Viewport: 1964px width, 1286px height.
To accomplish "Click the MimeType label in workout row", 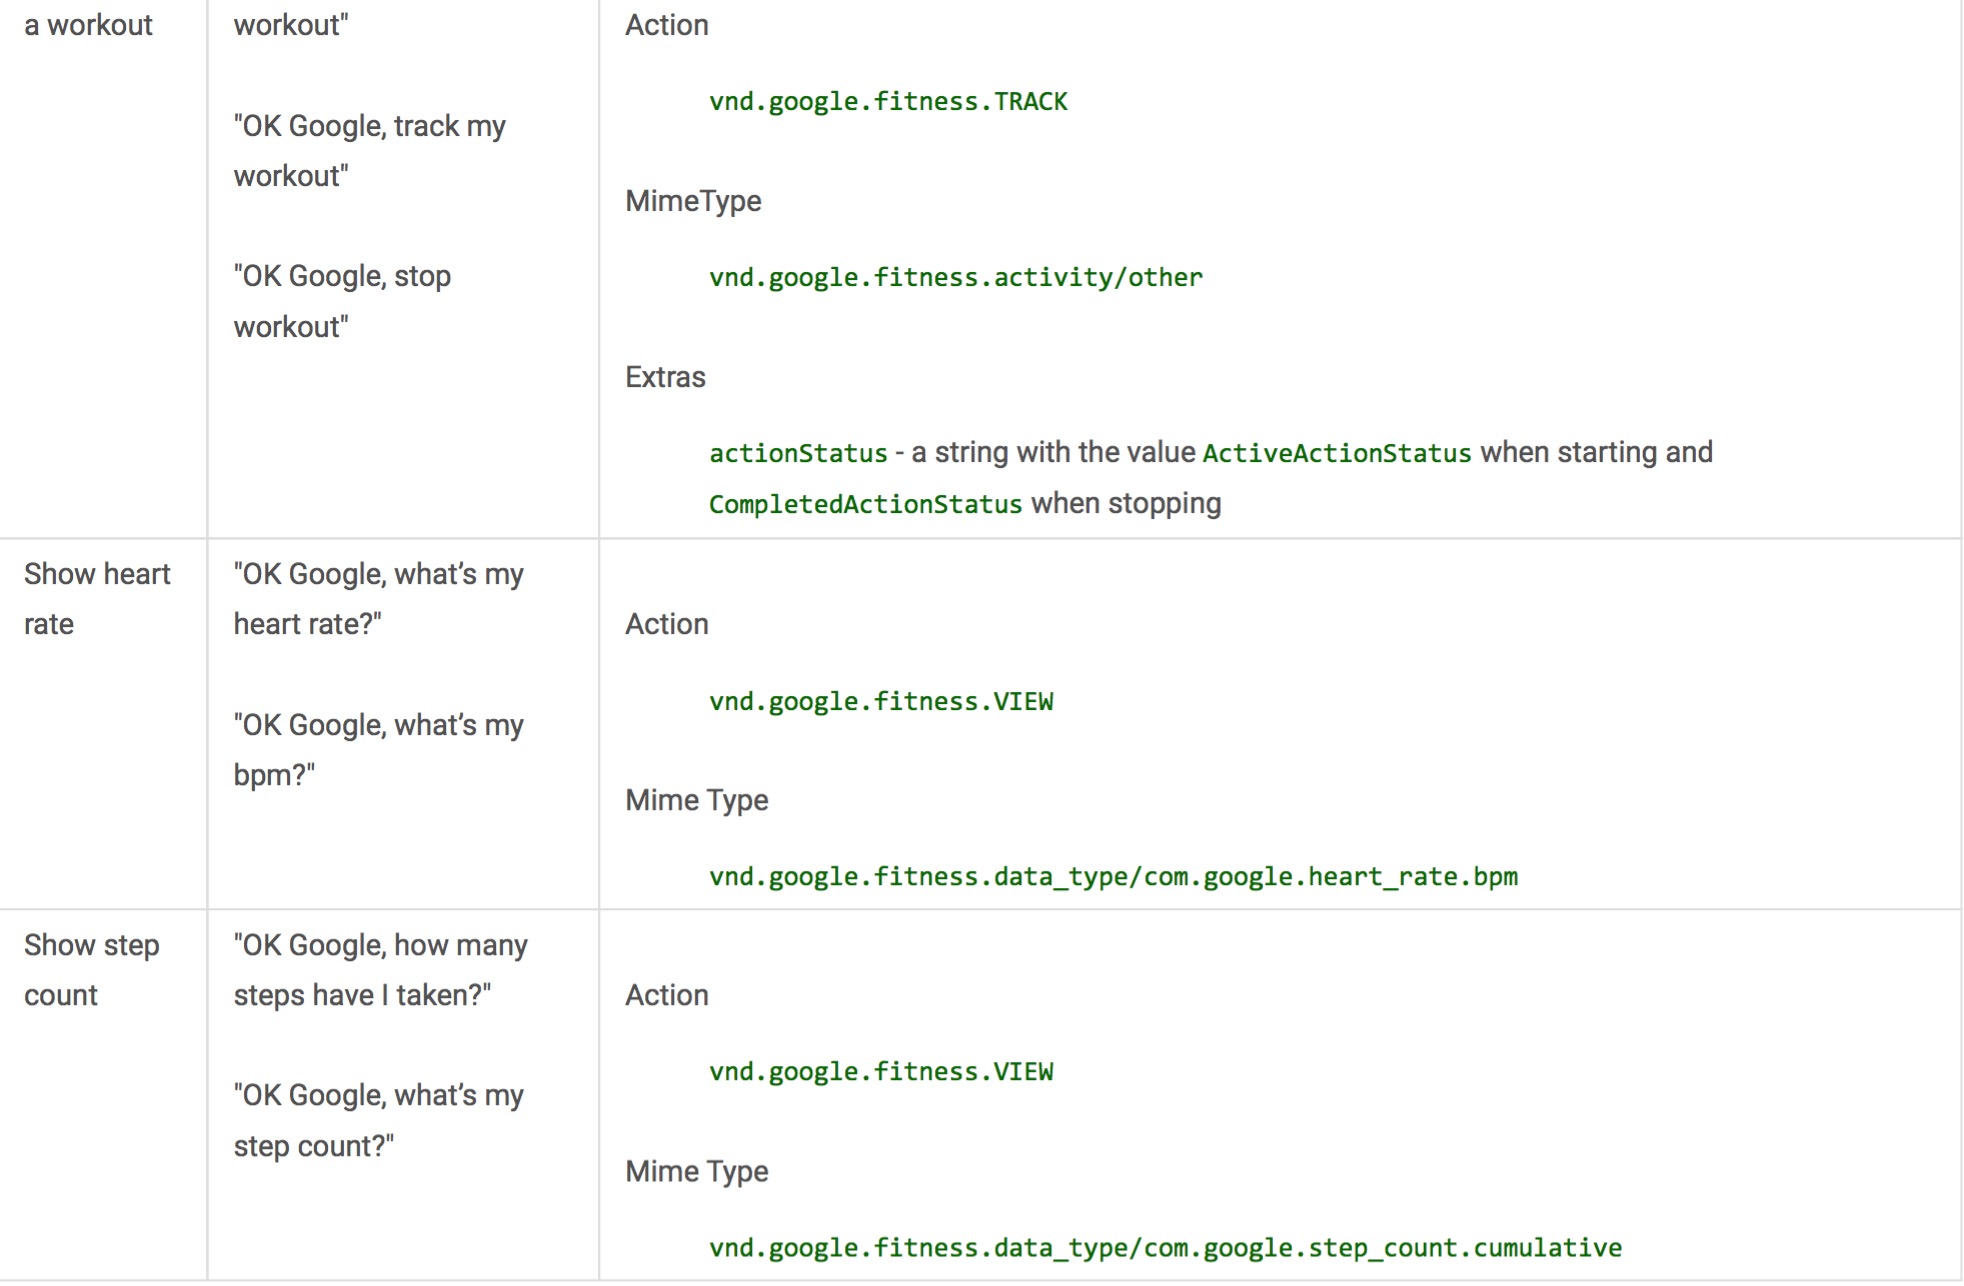I will pyautogui.click(x=693, y=201).
